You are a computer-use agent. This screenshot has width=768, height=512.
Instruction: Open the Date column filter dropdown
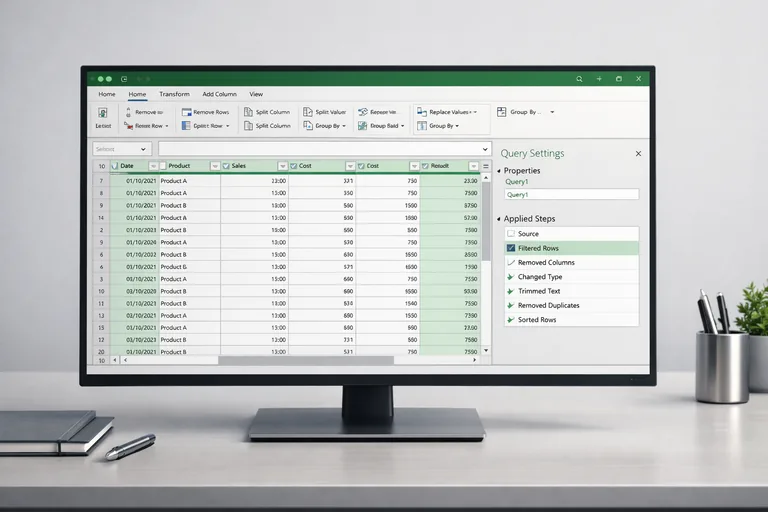[153, 166]
